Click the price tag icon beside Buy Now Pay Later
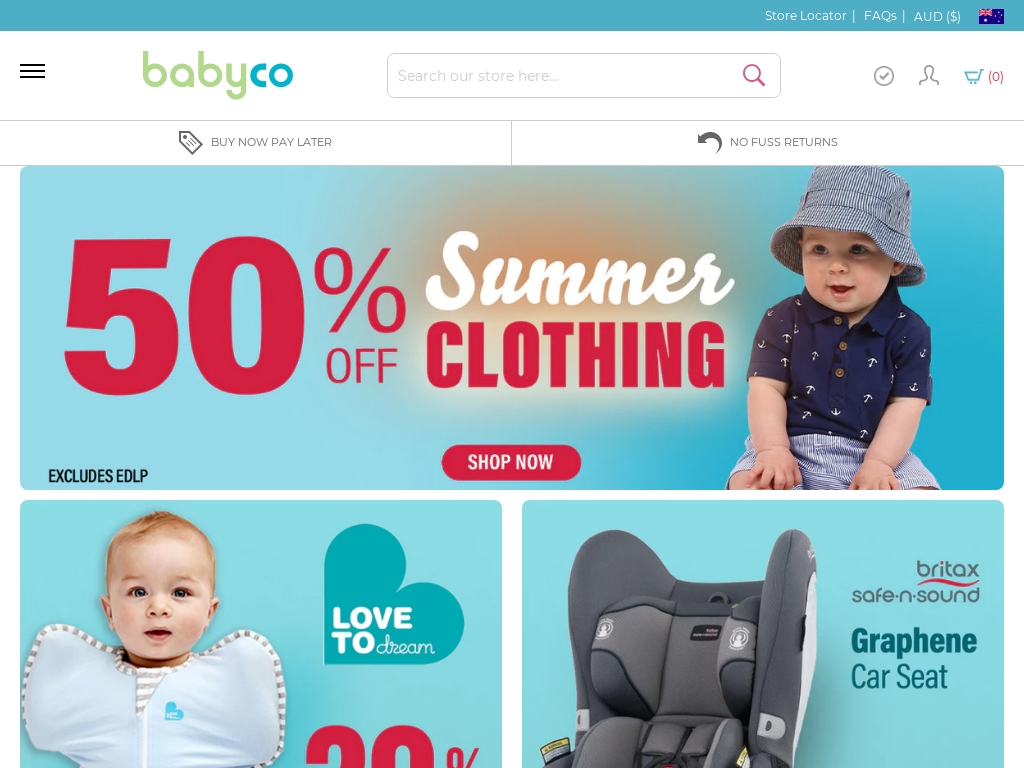Screen dimensions: 1024x768 [x=190, y=142]
